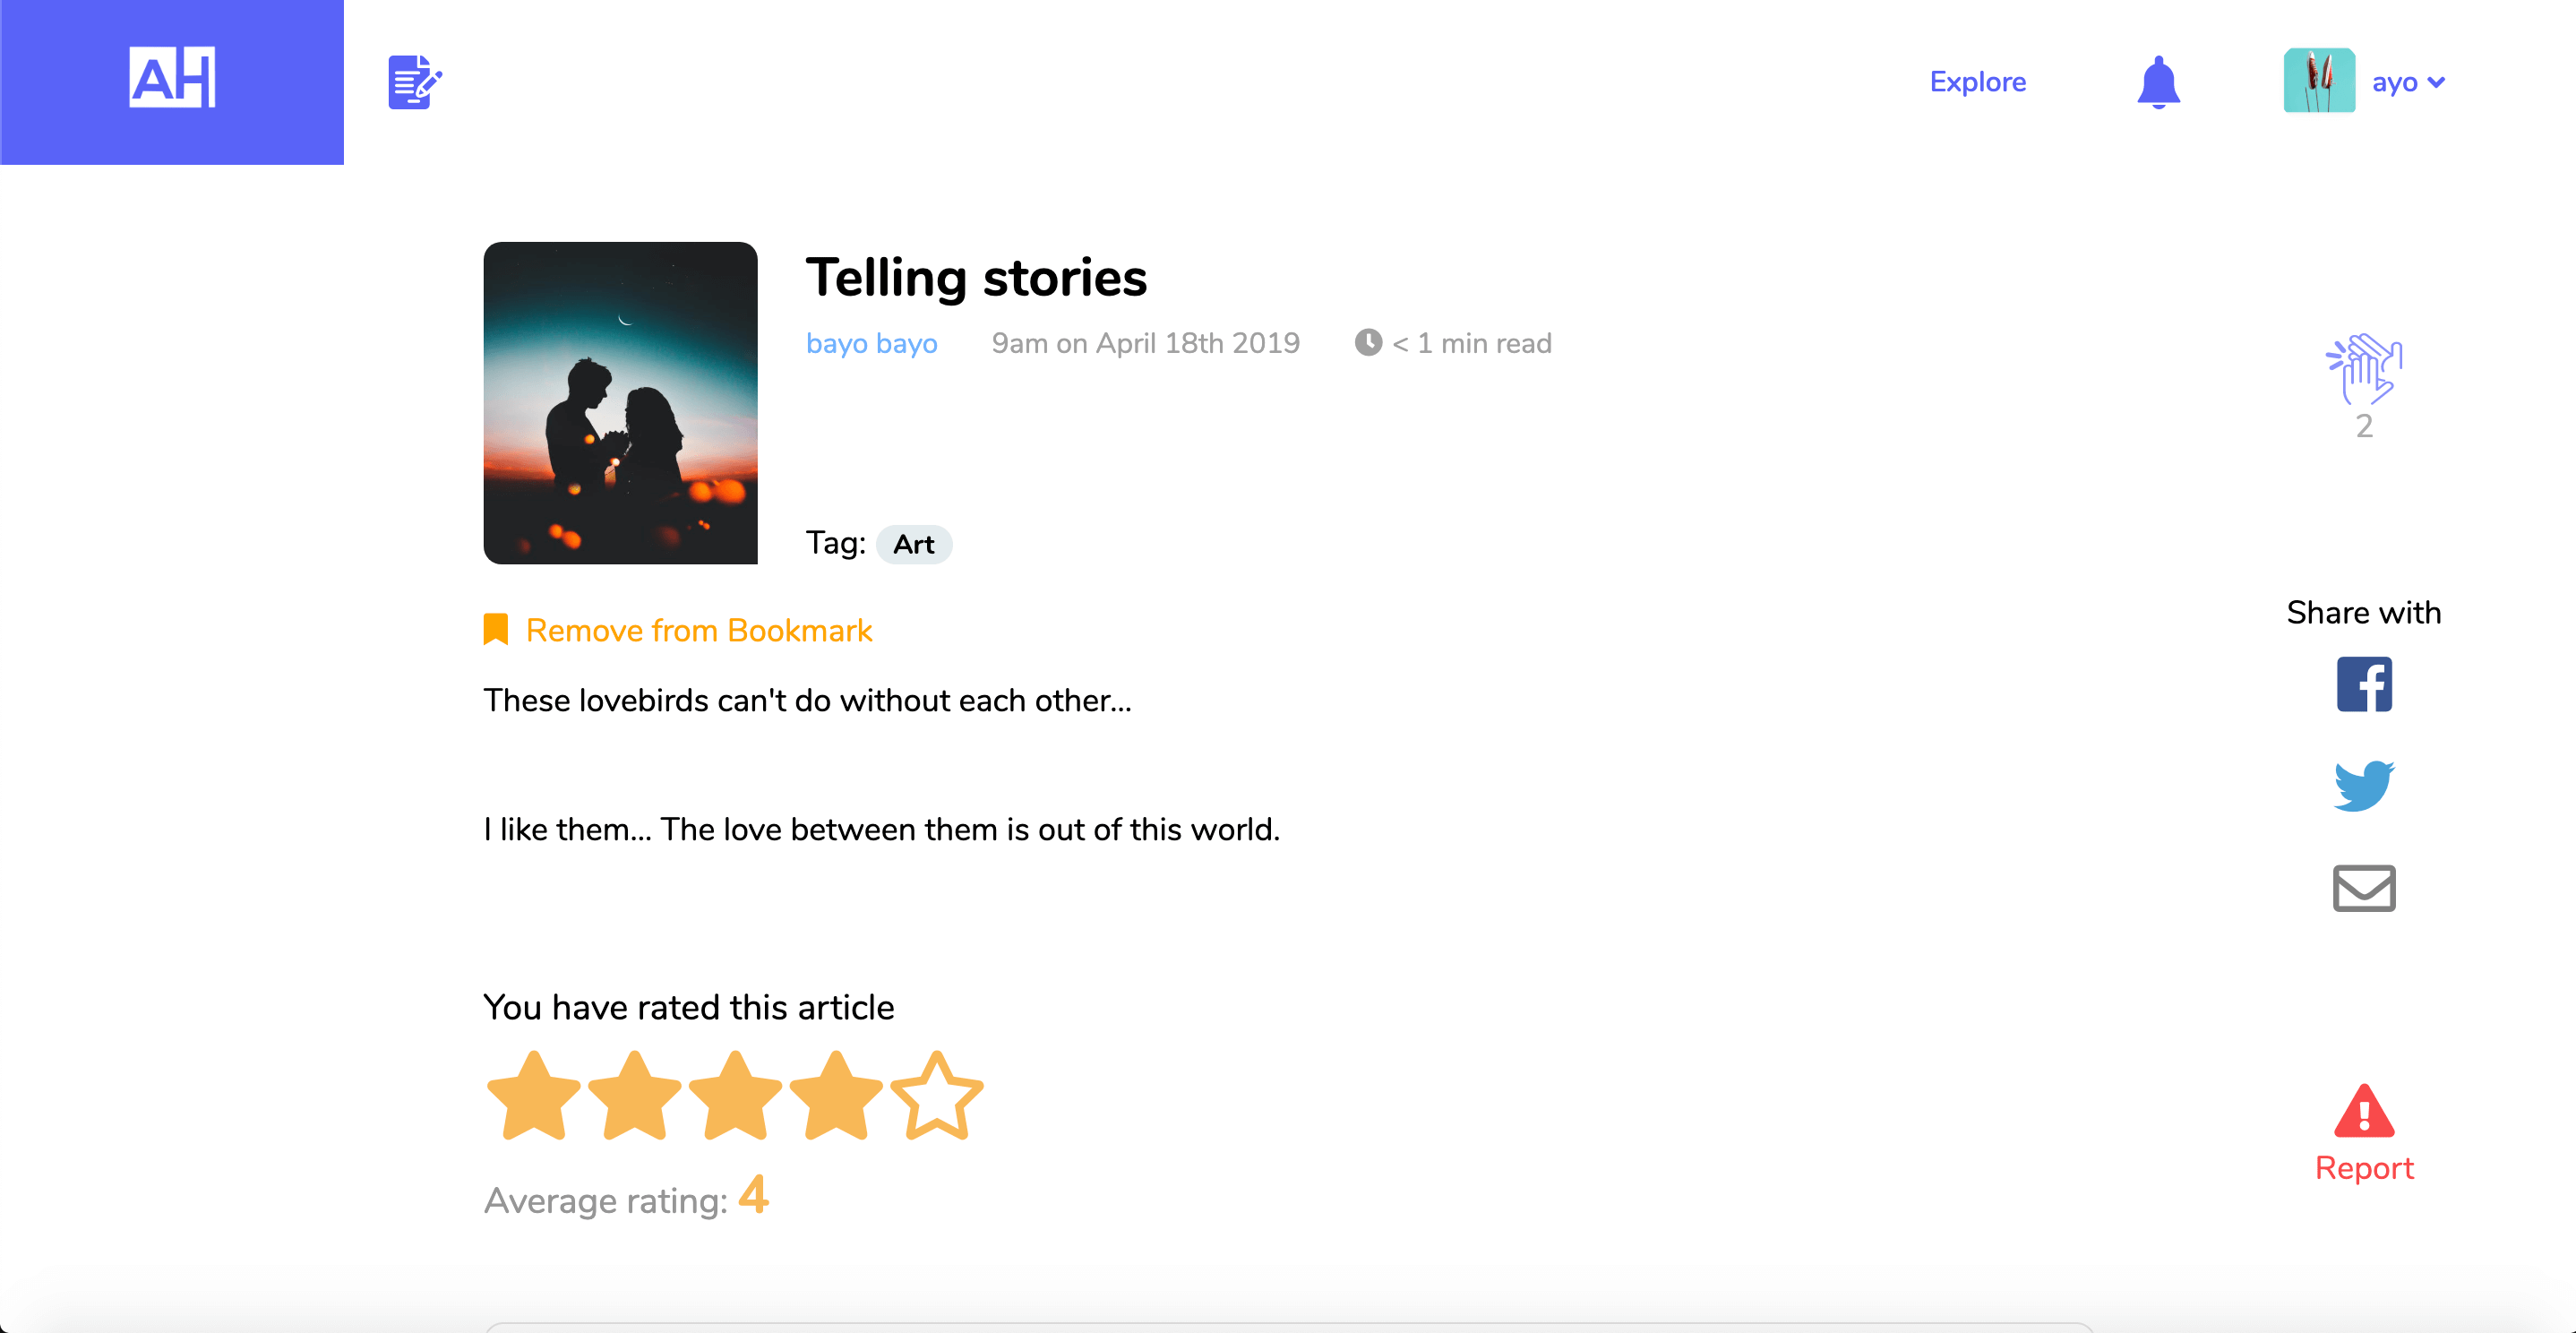The height and width of the screenshot is (1333, 2576).
Task: Clap for this article
Action: click(x=2364, y=368)
